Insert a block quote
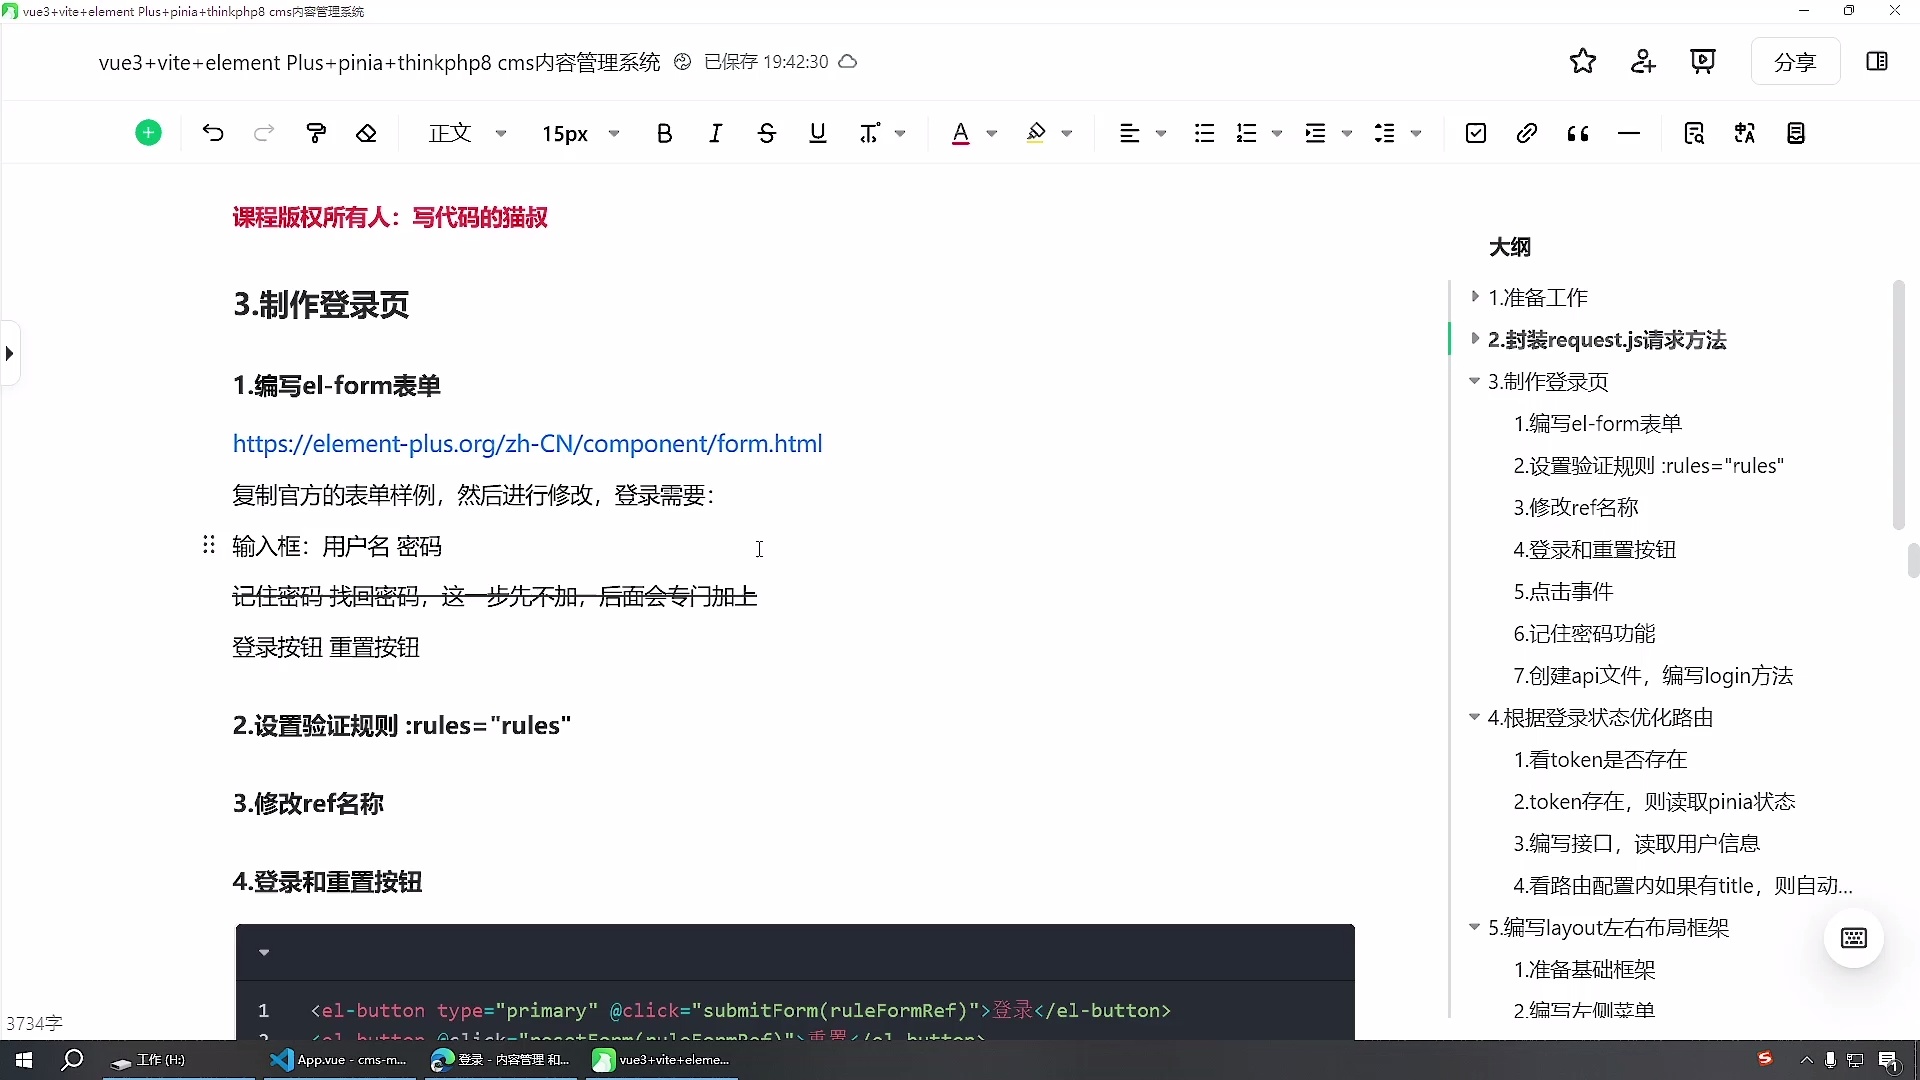The width and height of the screenshot is (1920, 1080). coord(1578,133)
